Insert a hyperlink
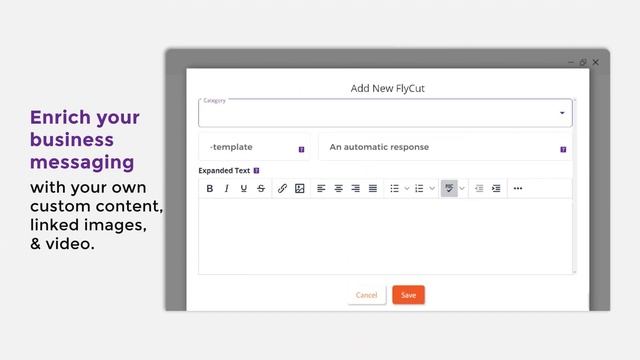Image resolution: width=640 pixels, height=360 pixels. coord(282,188)
